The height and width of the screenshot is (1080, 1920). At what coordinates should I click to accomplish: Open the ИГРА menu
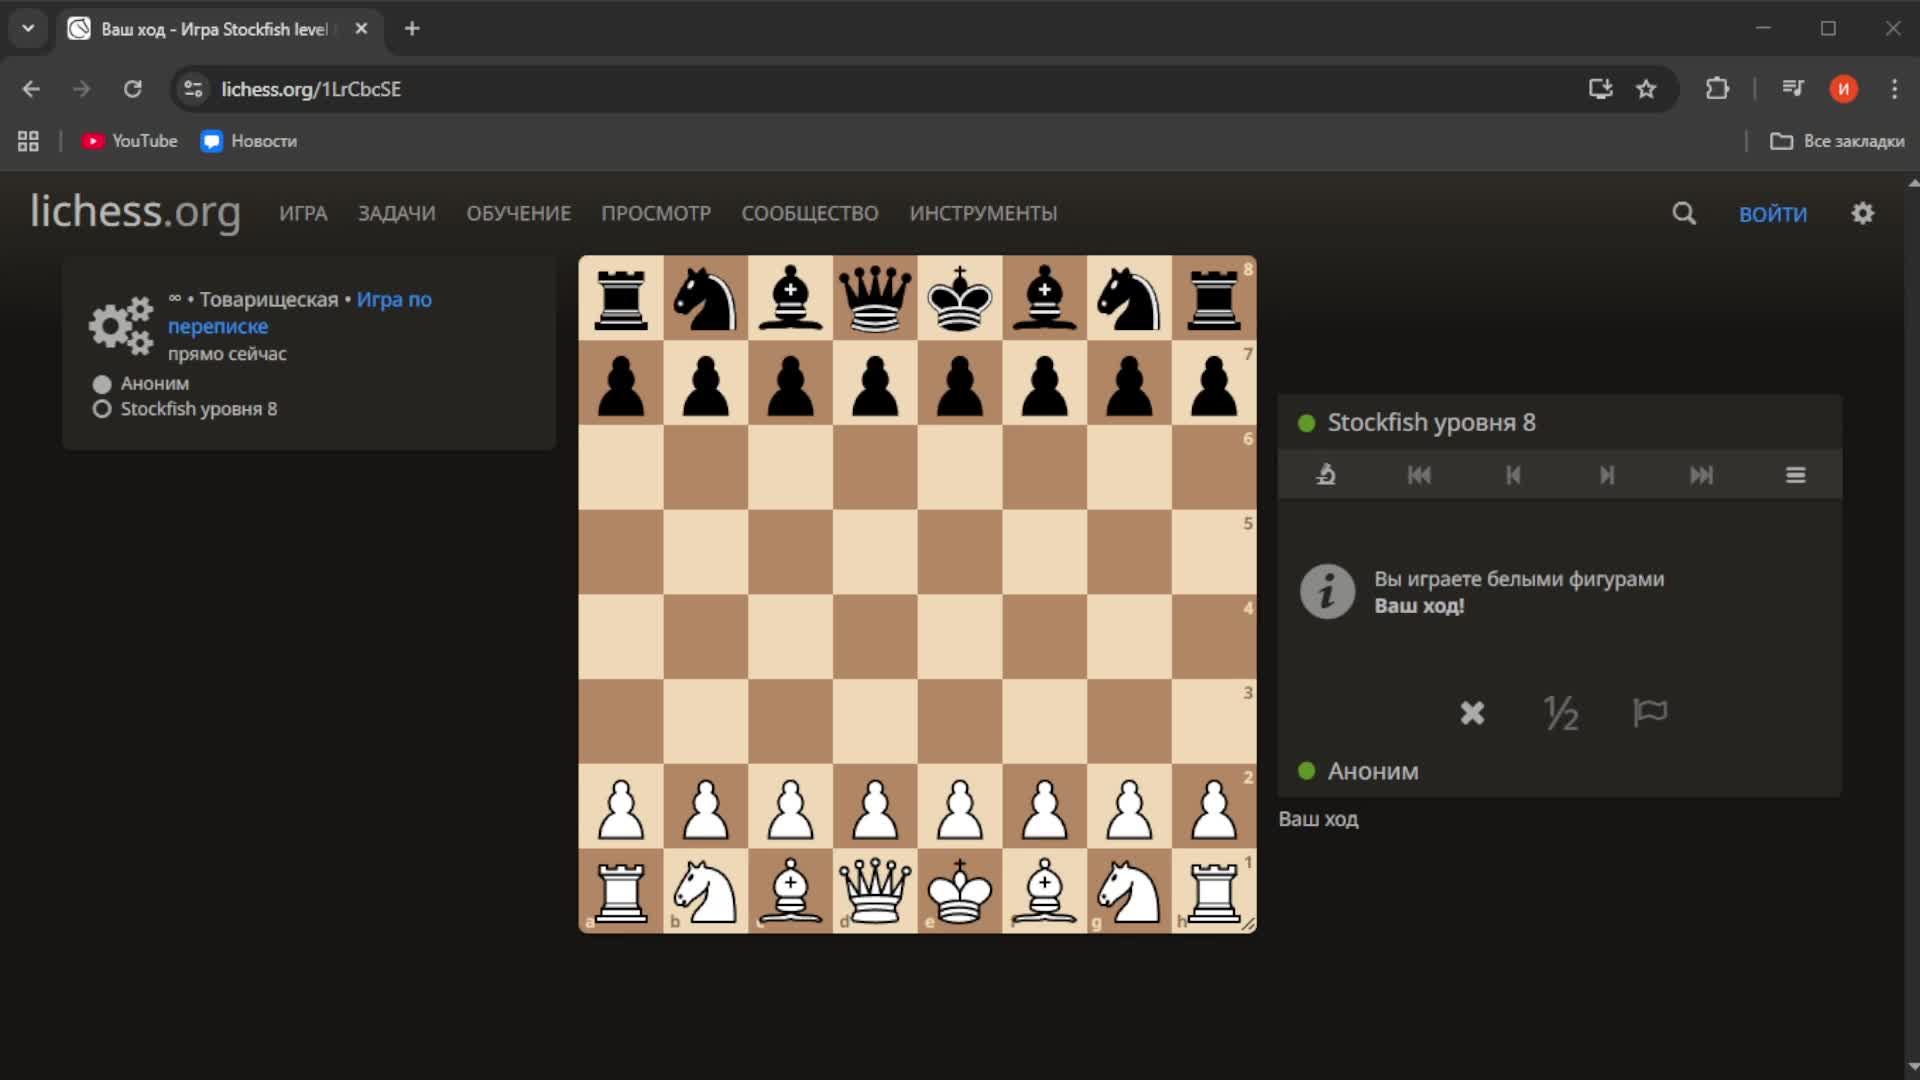(303, 213)
